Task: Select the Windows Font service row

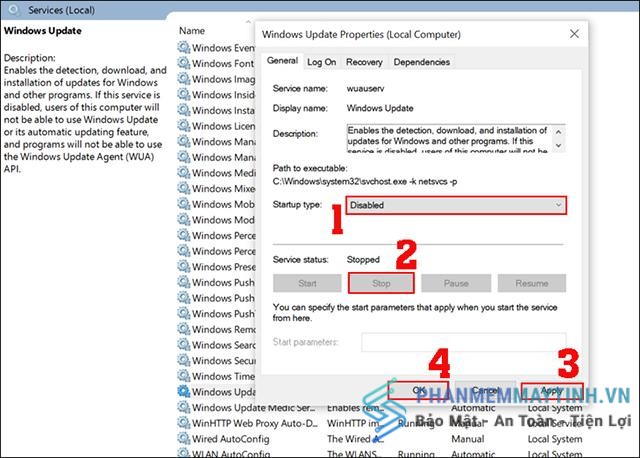Action: (217, 64)
